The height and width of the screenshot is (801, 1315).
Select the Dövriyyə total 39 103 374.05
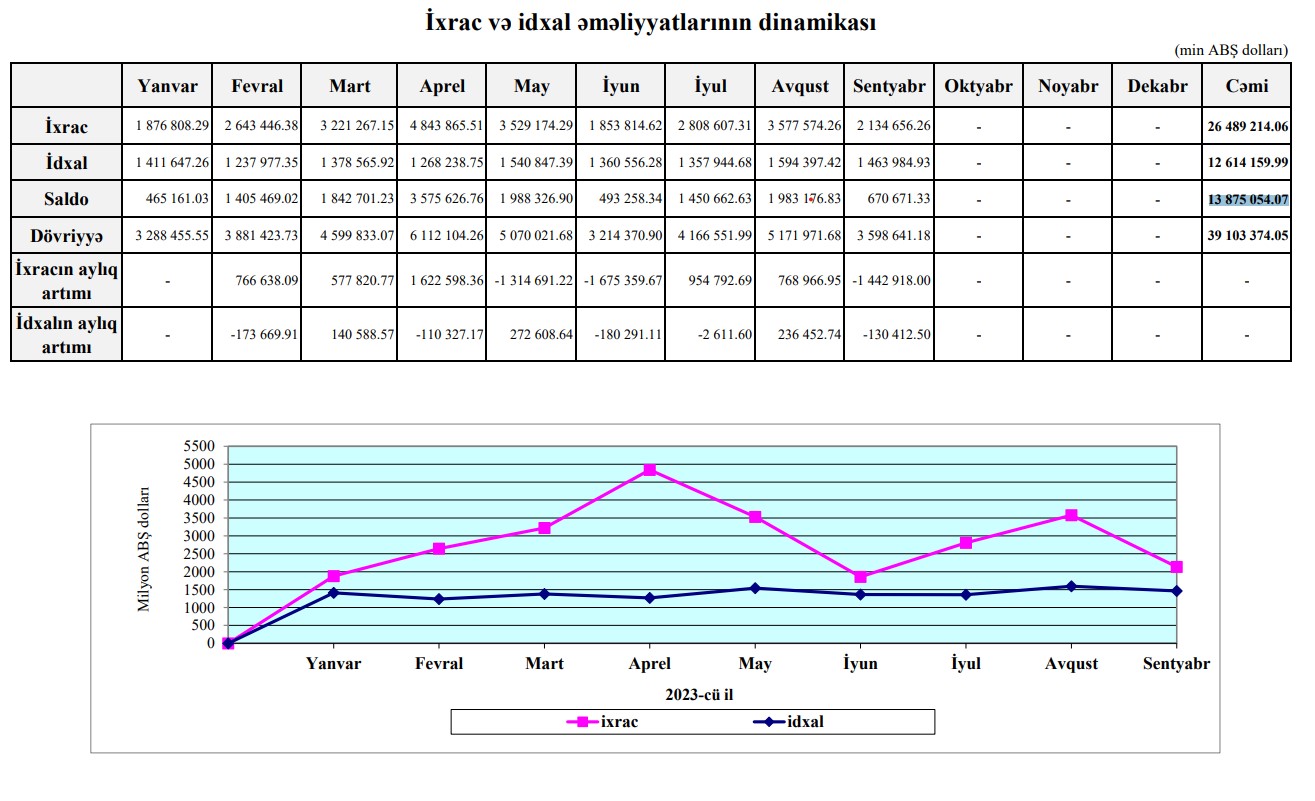[x=1247, y=235]
